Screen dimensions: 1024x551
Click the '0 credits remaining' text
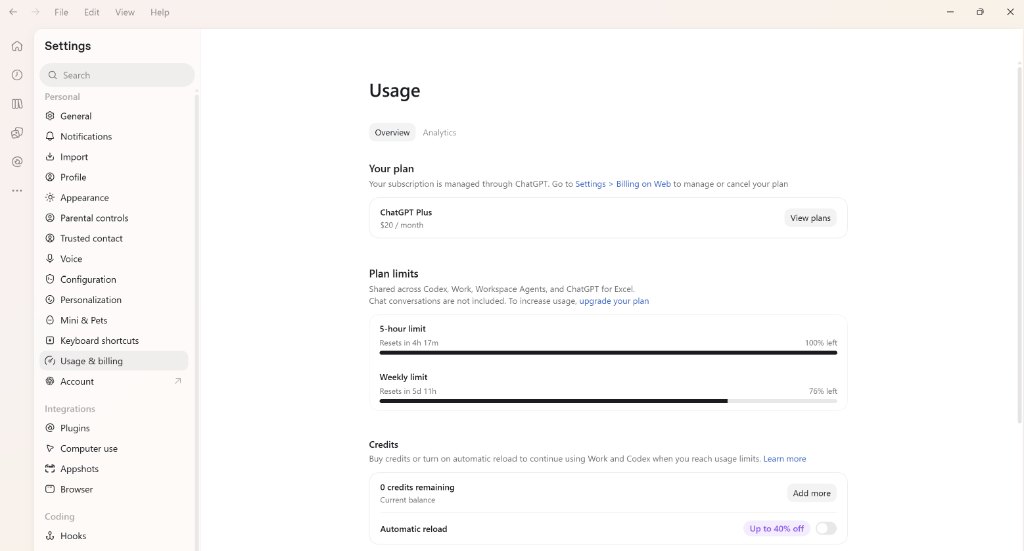[417, 487]
